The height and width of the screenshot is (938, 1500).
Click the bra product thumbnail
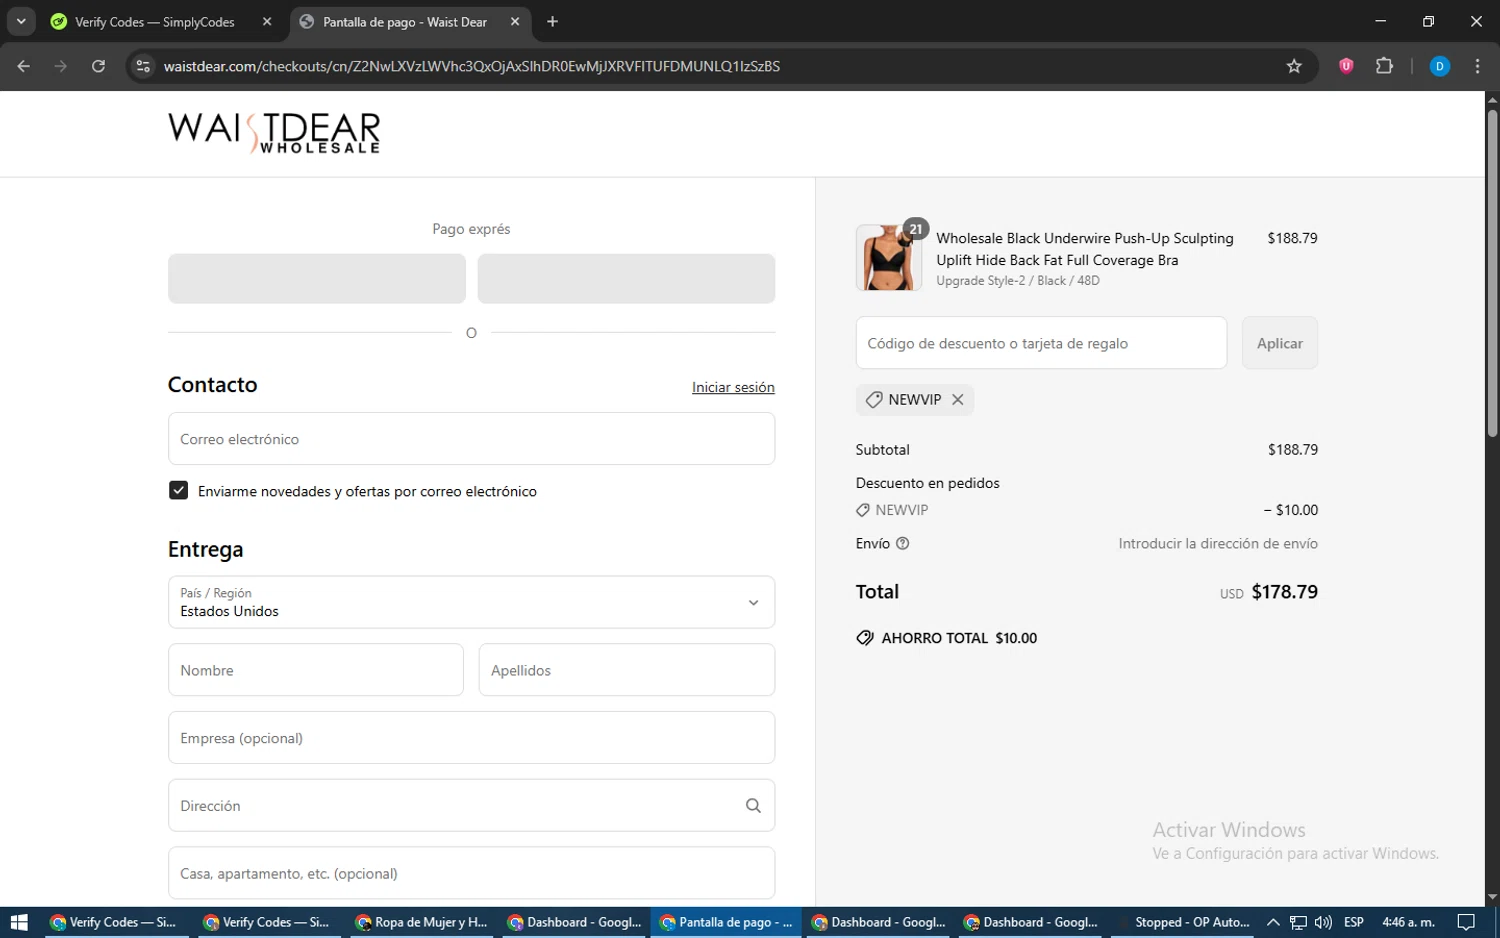tap(888, 258)
